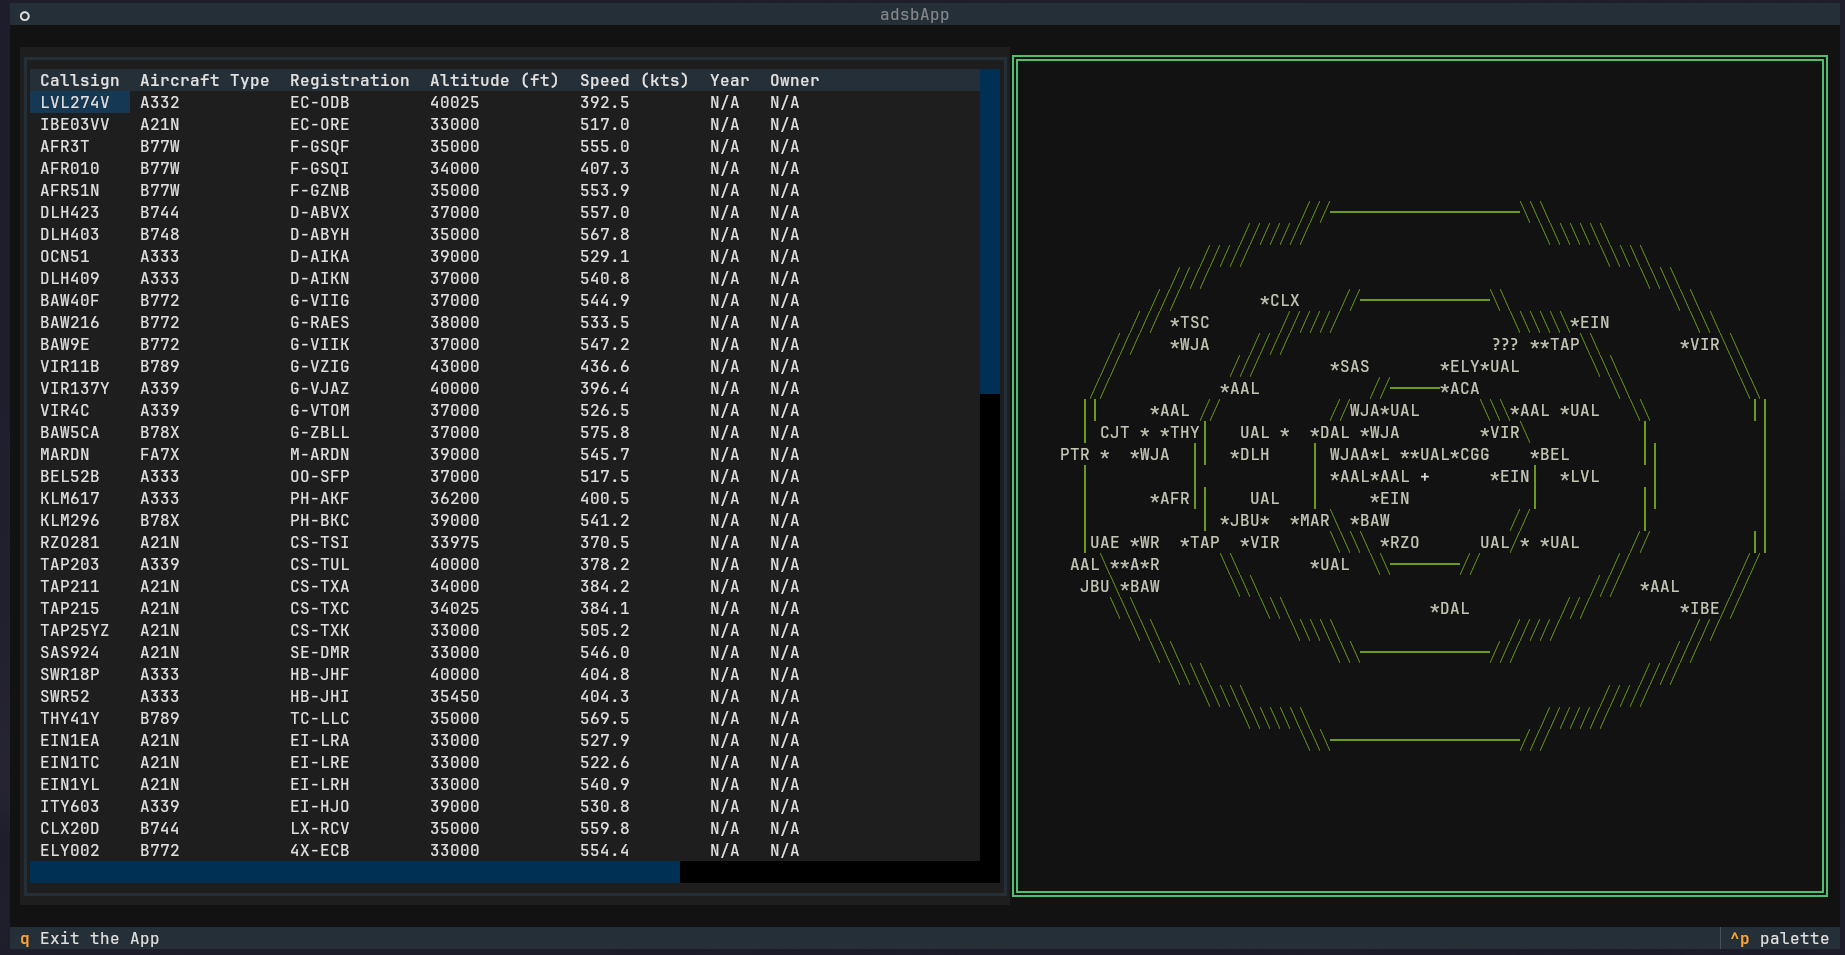Select callsign IBE03VV row

[x=505, y=124]
